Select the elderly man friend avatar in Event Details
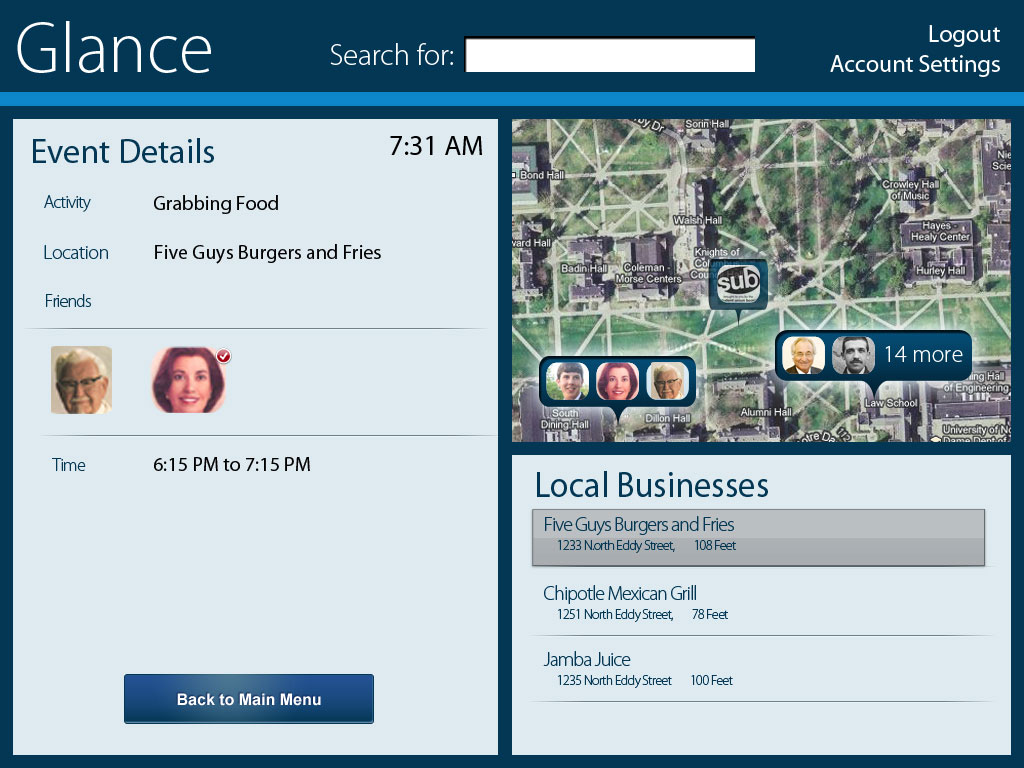This screenshot has width=1024, height=768. coord(81,380)
